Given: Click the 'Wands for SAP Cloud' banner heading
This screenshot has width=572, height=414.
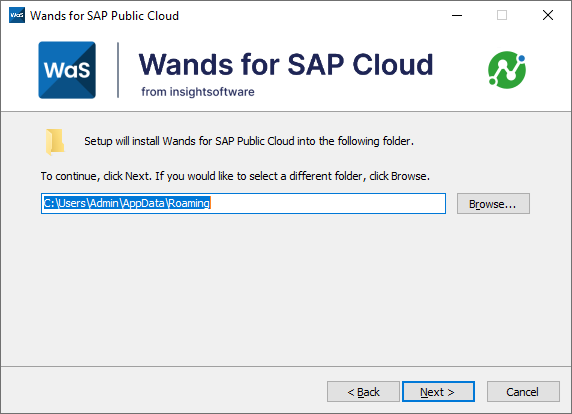Looking at the screenshot, I should [286, 65].
